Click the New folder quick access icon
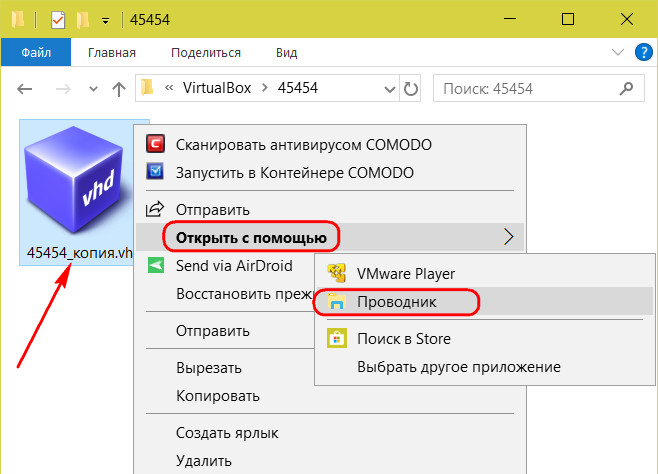Screen dimensions: 658x474 (83, 20)
